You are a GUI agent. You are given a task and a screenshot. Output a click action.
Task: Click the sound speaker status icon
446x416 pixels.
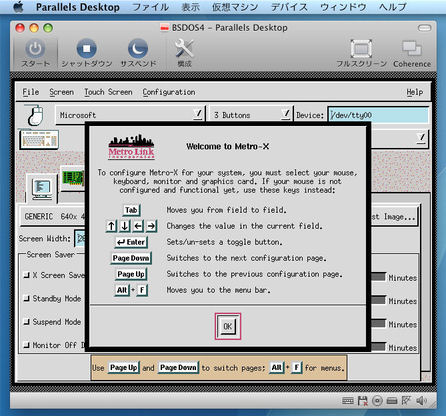point(422,401)
